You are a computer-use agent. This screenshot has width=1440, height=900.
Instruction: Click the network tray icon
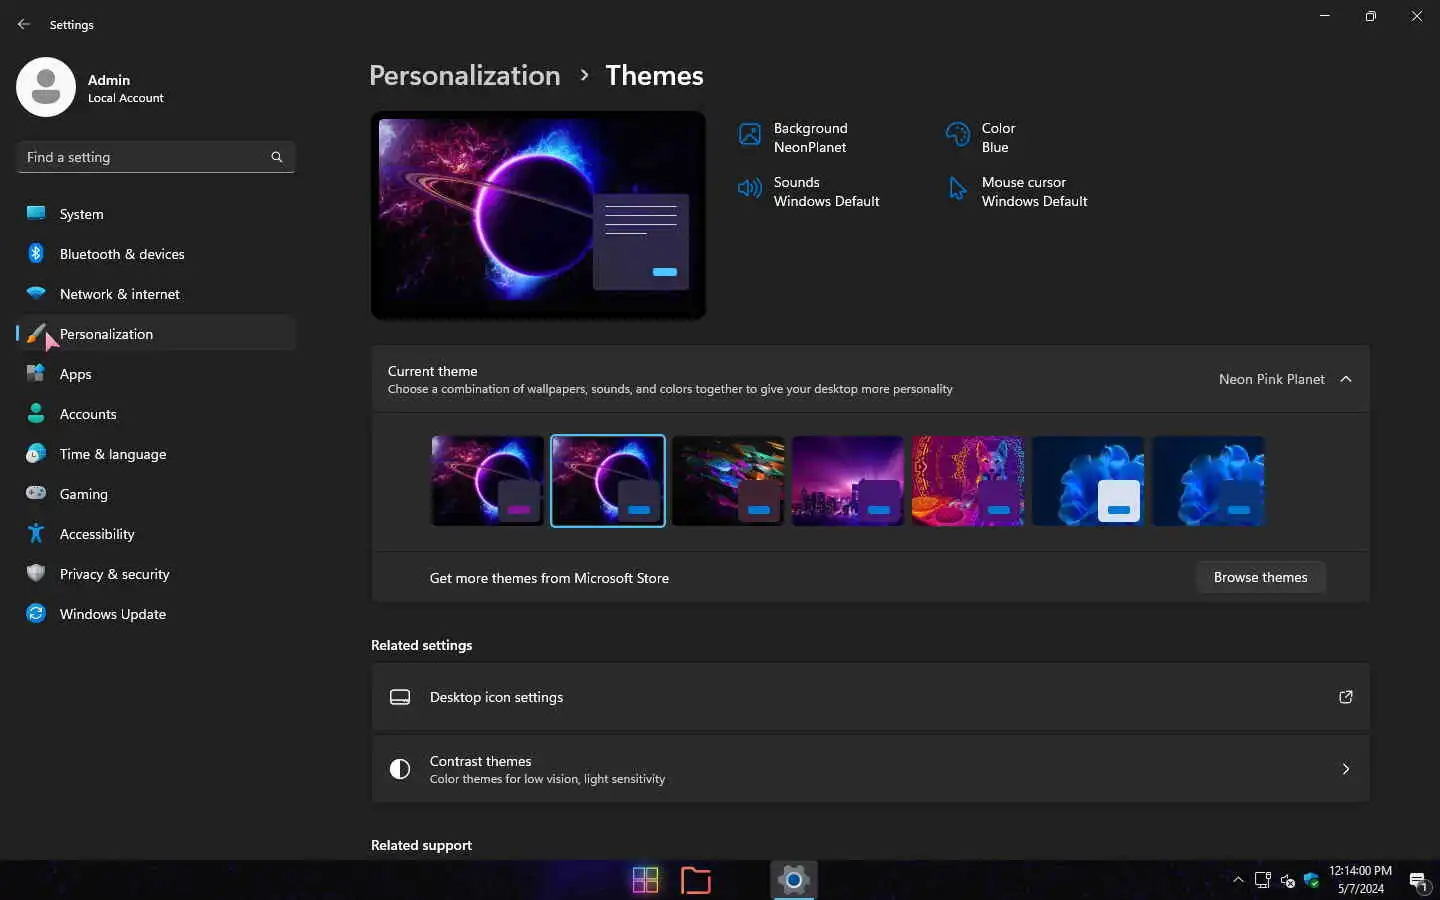coord(1263,880)
